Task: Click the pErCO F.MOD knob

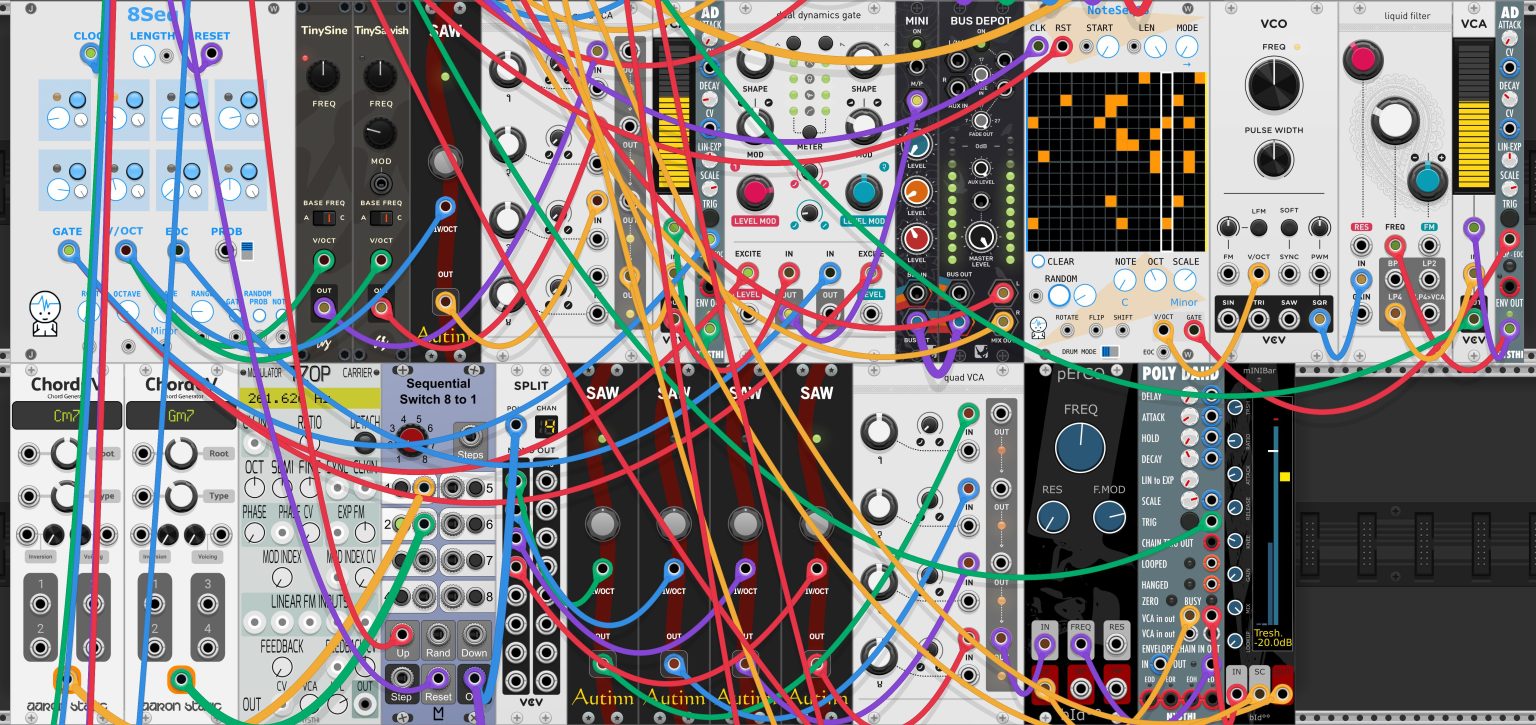Action: [x=1109, y=517]
